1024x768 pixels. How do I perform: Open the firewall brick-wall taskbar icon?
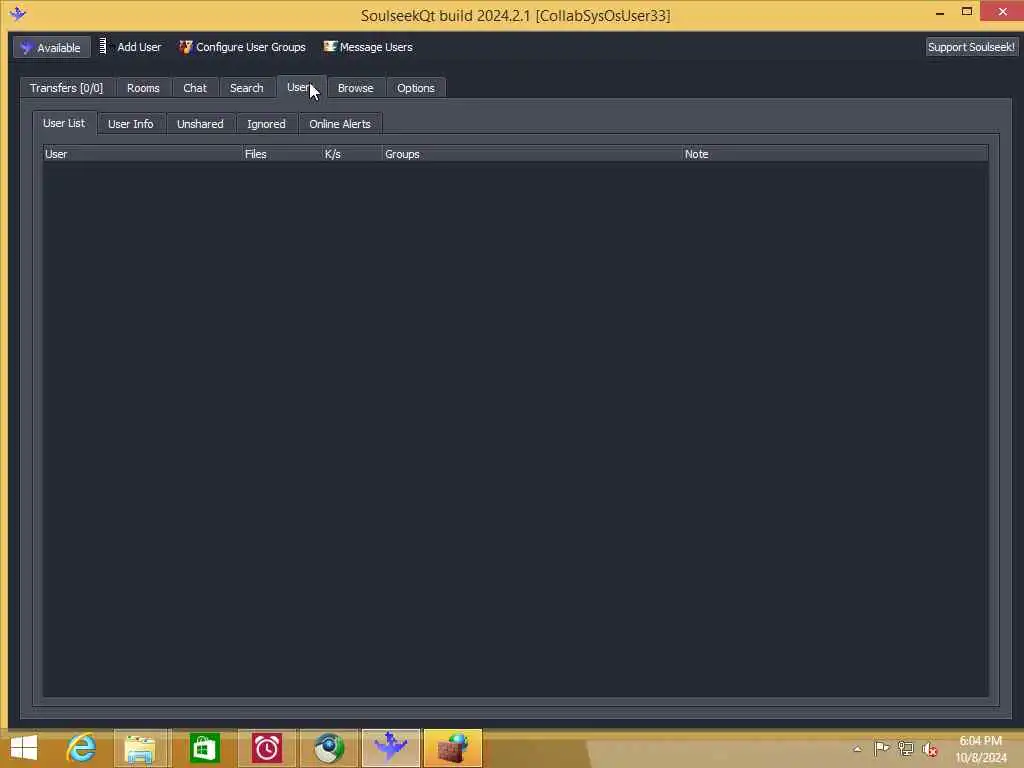click(x=453, y=748)
